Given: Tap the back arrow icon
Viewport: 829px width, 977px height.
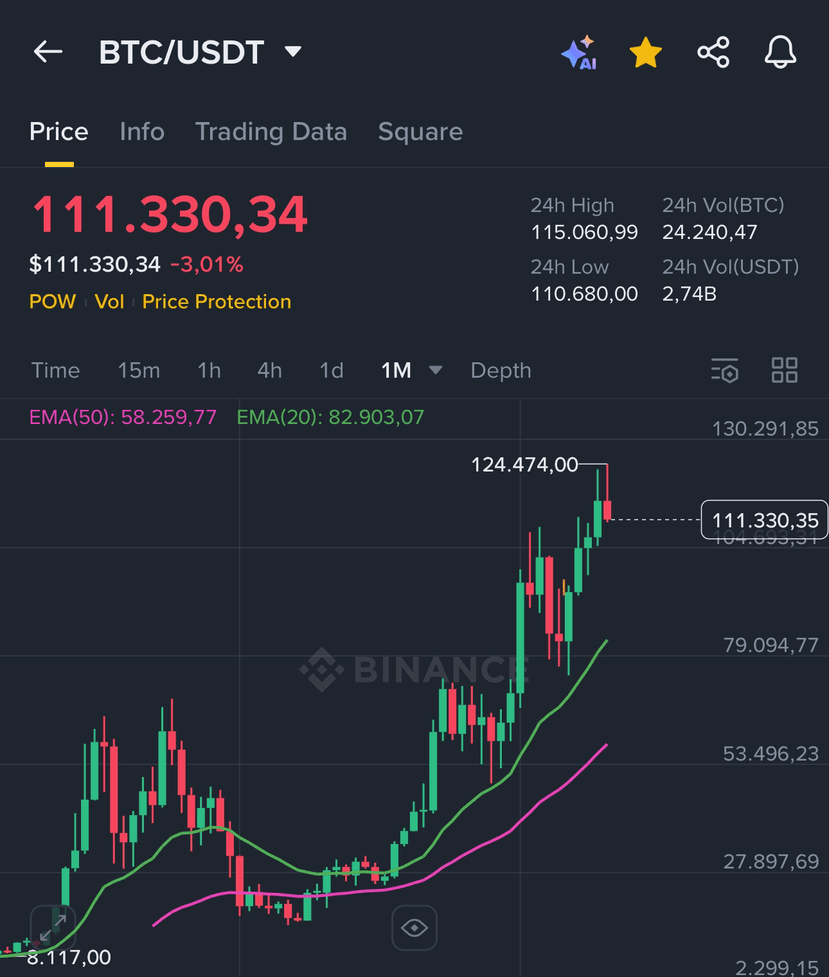Looking at the screenshot, I should pos(48,52).
